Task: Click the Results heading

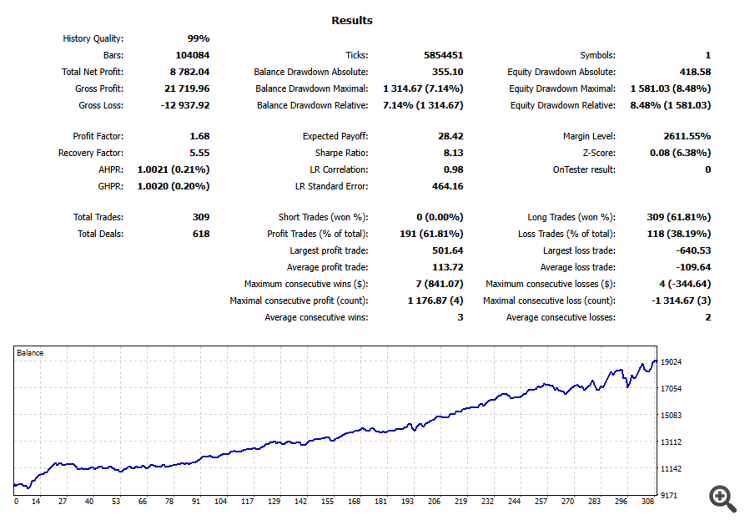Action: tap(352, 21)
